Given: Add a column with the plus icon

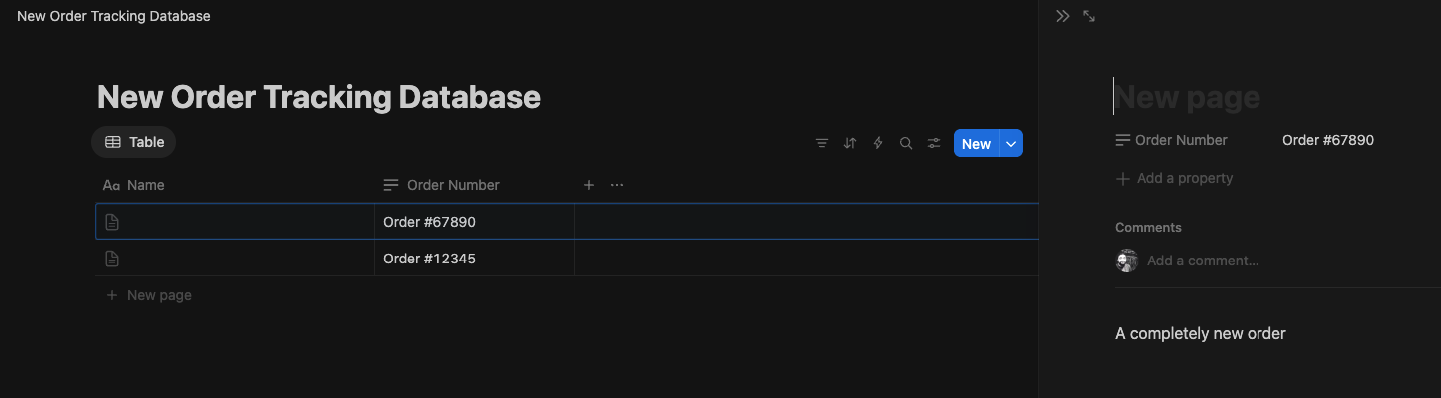Looking at the screenshot, I should [x=589, y=185].
